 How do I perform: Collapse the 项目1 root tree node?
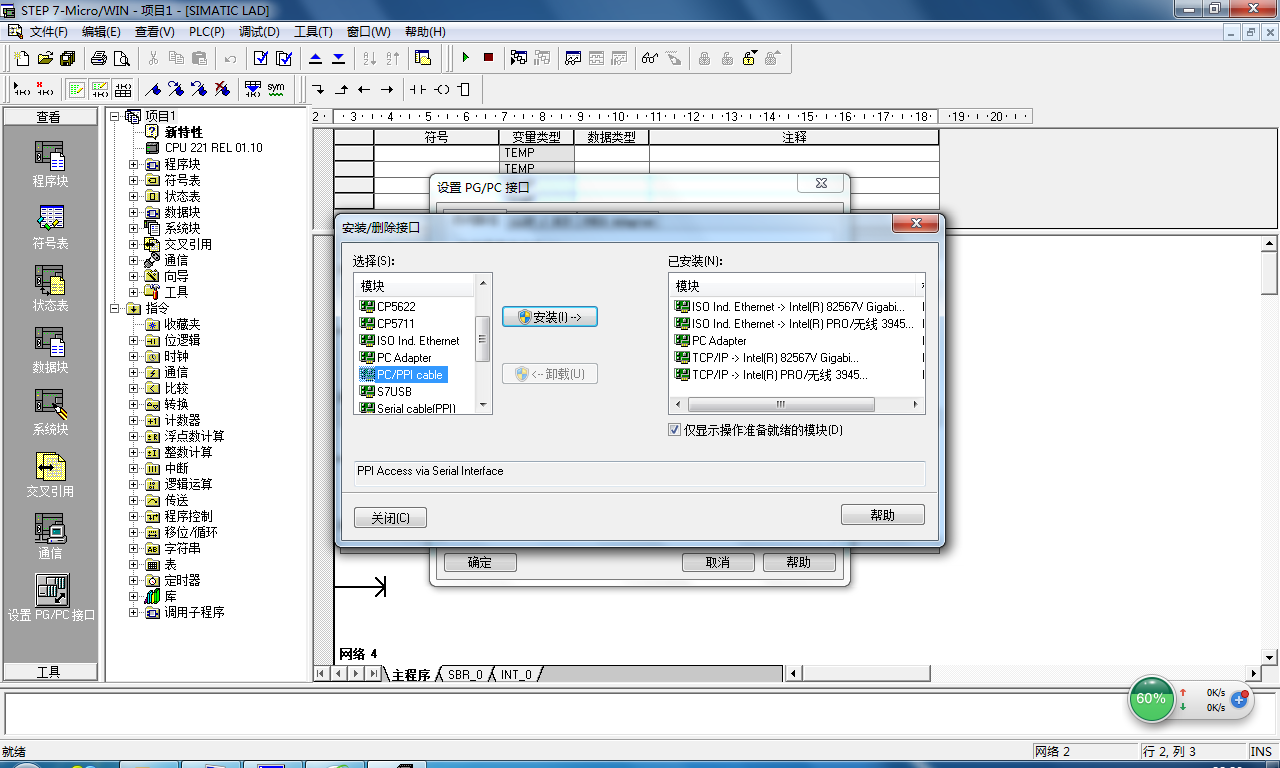point(115,116)
